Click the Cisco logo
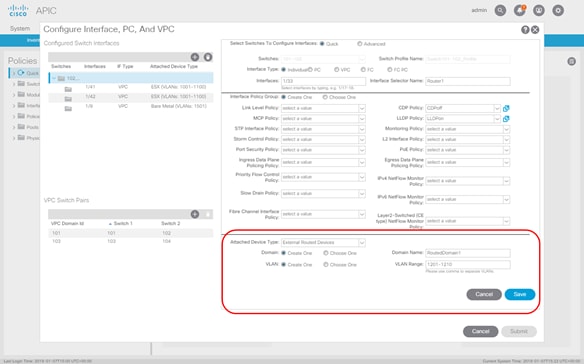584x364 pixels. coord(18,10)
